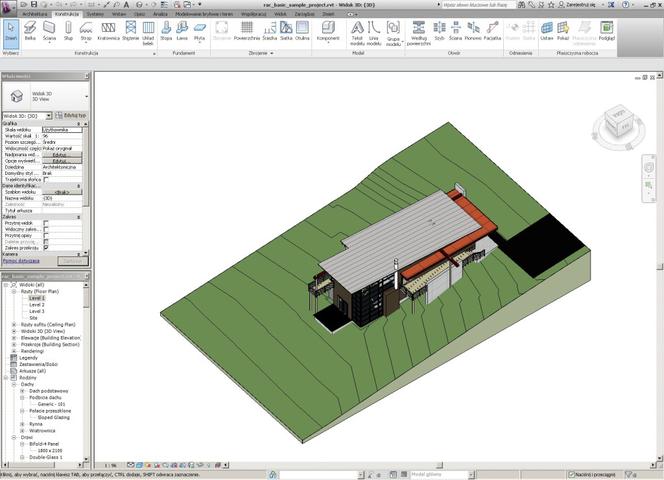The image size is (664, 480).
Task: Click the Podgląd work plane viewer icon
Action: (606, 31)
